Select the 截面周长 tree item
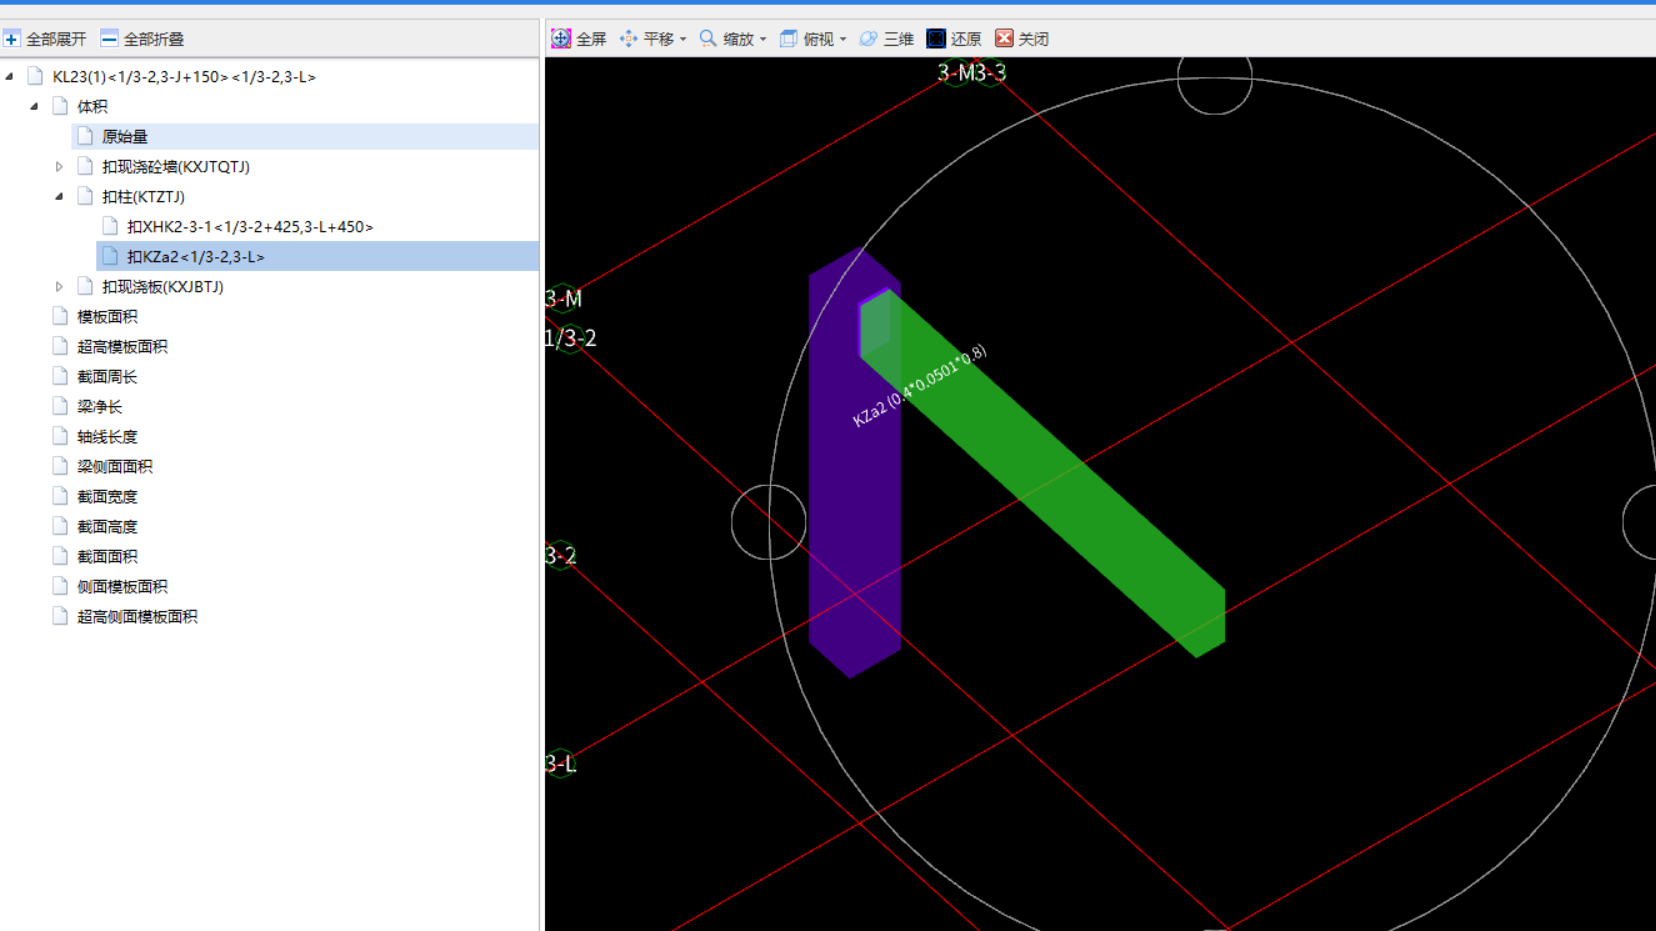Viewport: 1656px width, 931px height. (x=107, y=377)
